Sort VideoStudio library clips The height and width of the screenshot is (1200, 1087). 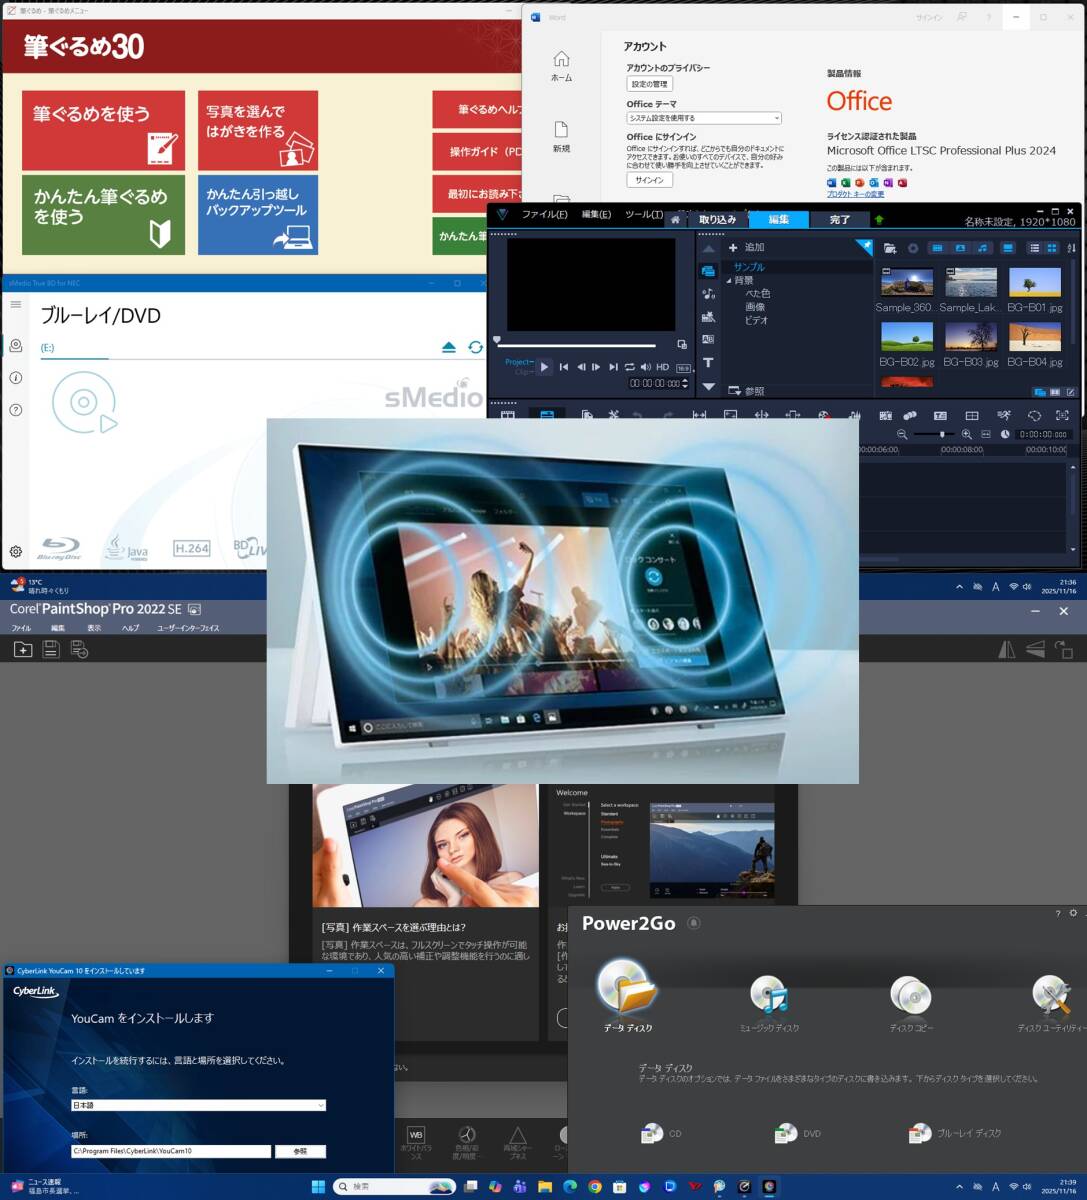[x=1069, y=248]
